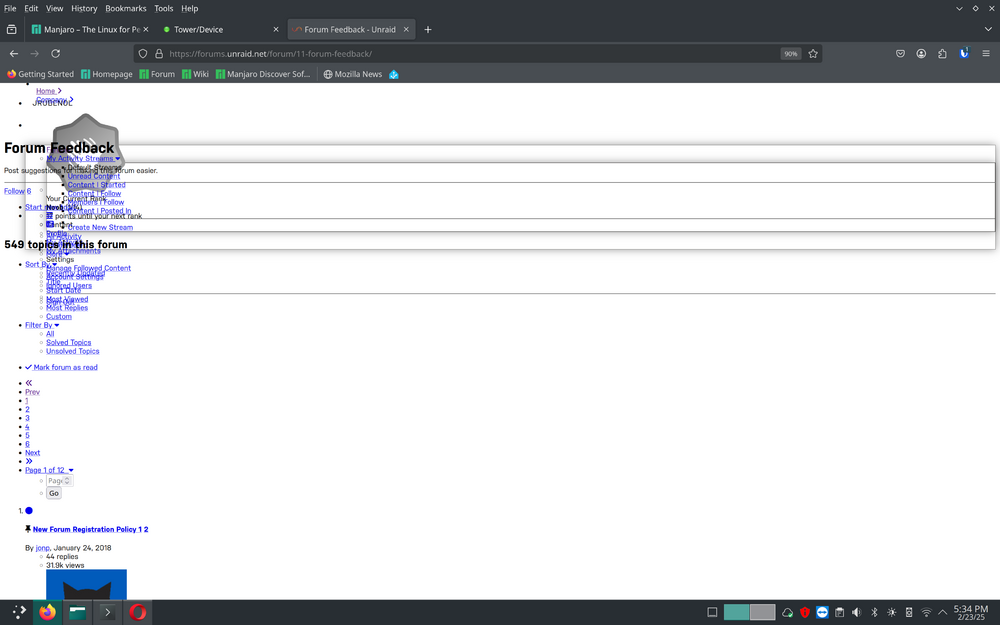Switch to the Tower/Device tab
The image size is (1000, 625).
[220, 29]
